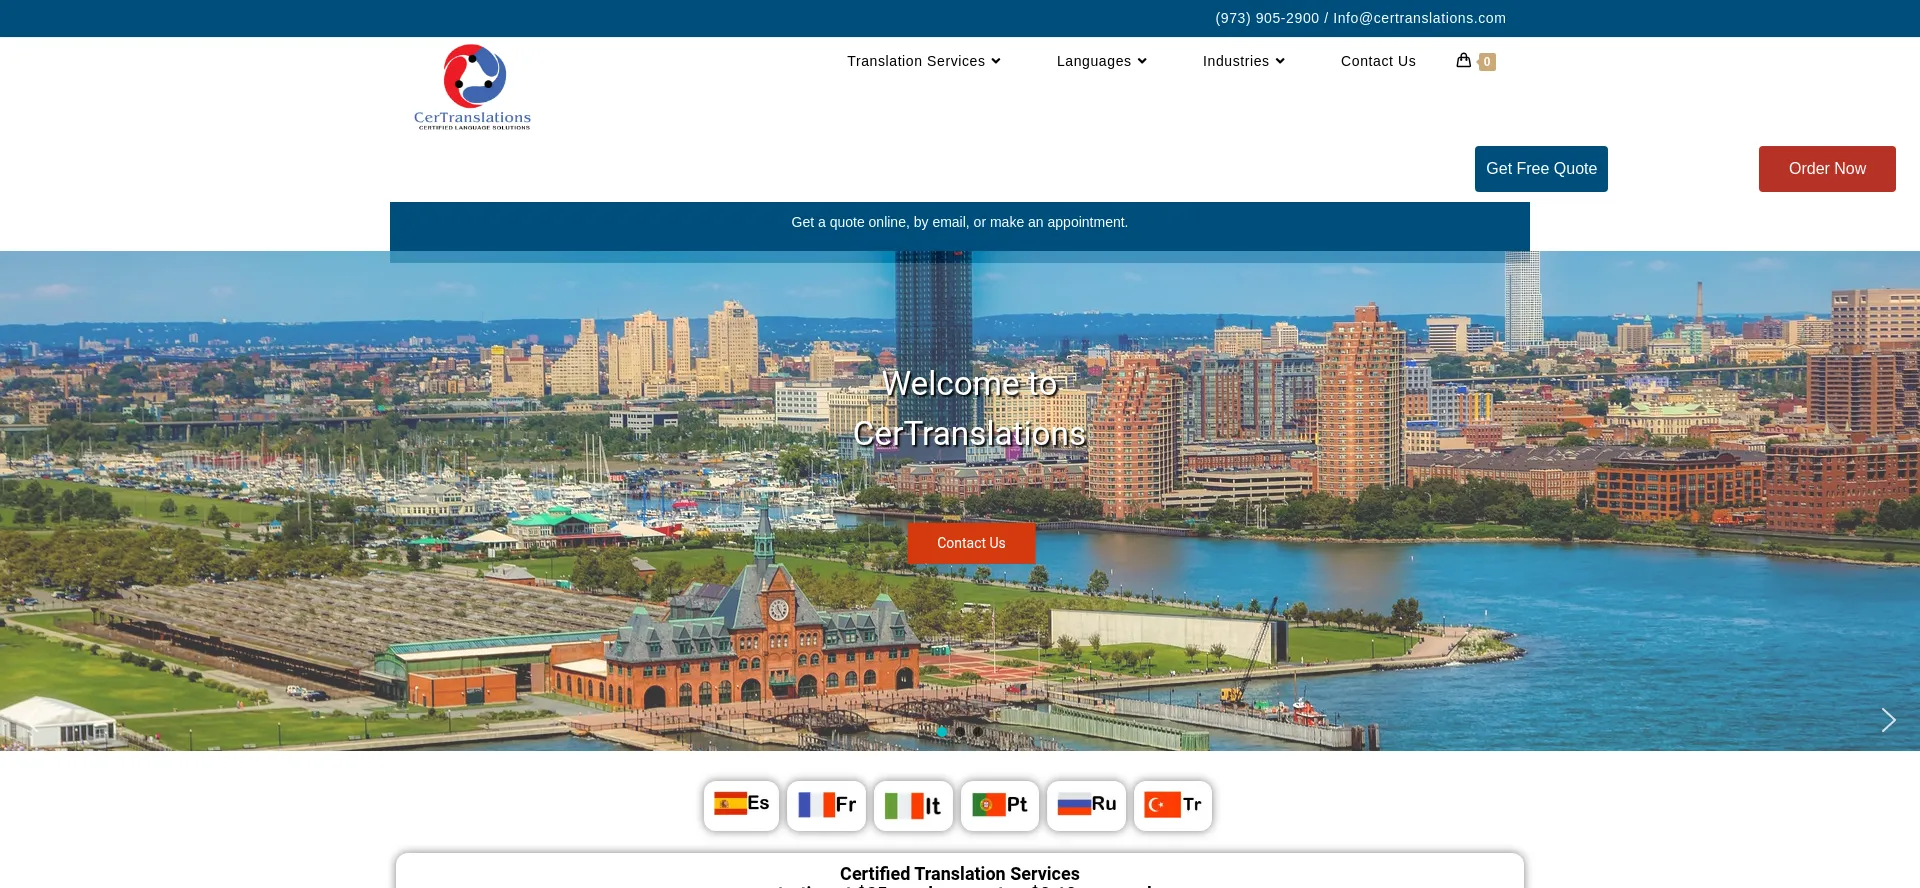Select the Spanish Es flag button
Screen dimensions: 1920x888
click(x=741, y=805)
